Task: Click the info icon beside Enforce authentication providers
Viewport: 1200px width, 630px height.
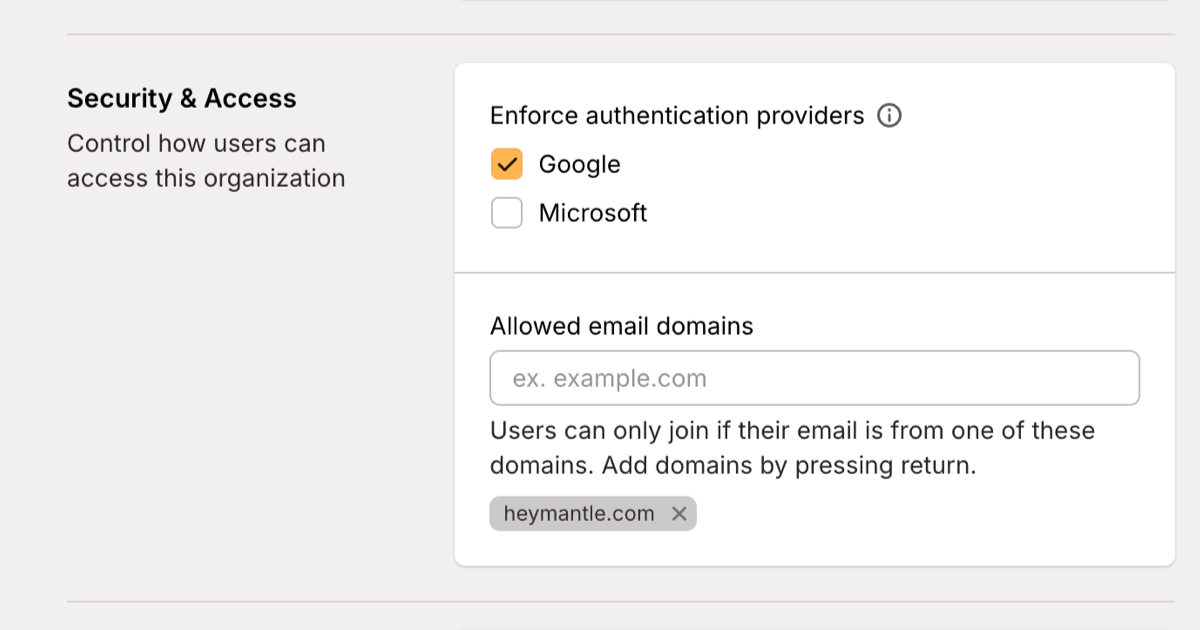Action: tap(888, 116)
